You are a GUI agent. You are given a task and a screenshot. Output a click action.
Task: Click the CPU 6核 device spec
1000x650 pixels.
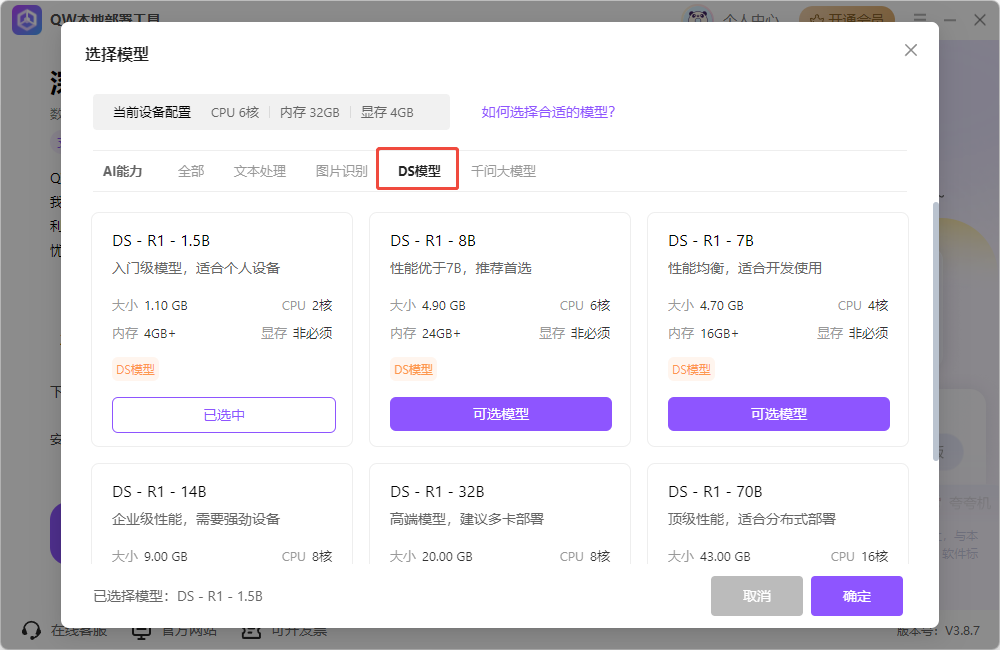point(235,112)
